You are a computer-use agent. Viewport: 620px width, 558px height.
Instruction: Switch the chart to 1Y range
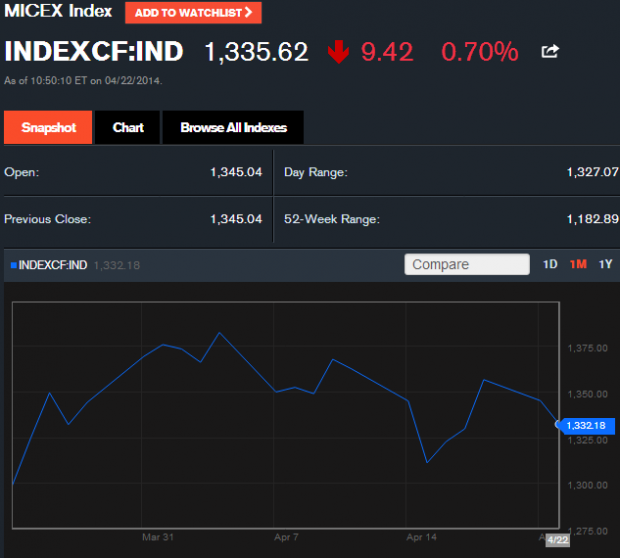pos(605,265)
